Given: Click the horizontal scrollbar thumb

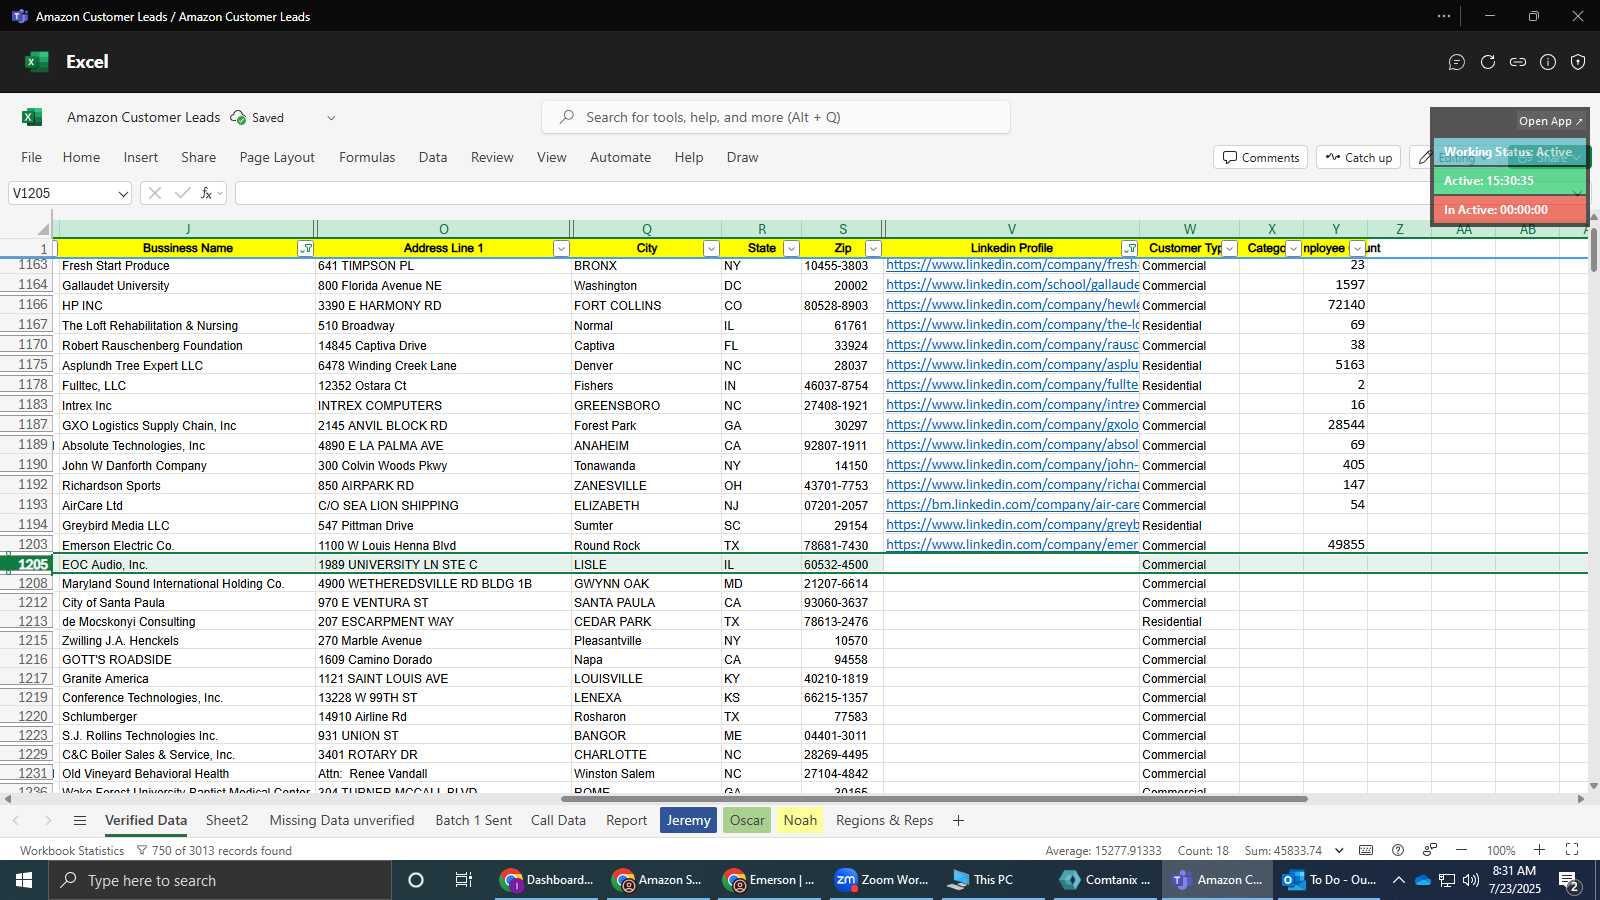Looking at the screenshot, I should pyautogui.click(x=934, y=799).
